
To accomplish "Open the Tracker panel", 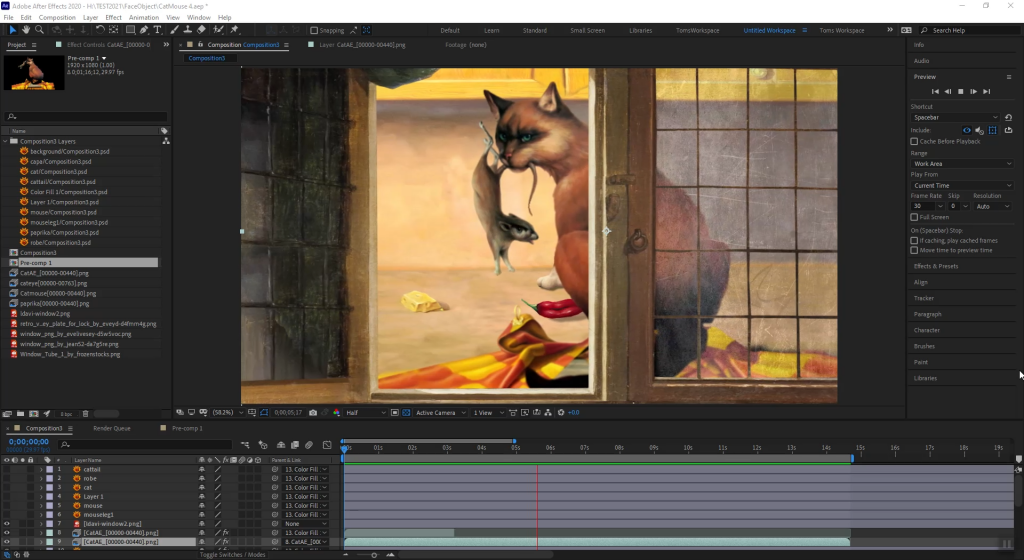I will click(x=923, y=298).
